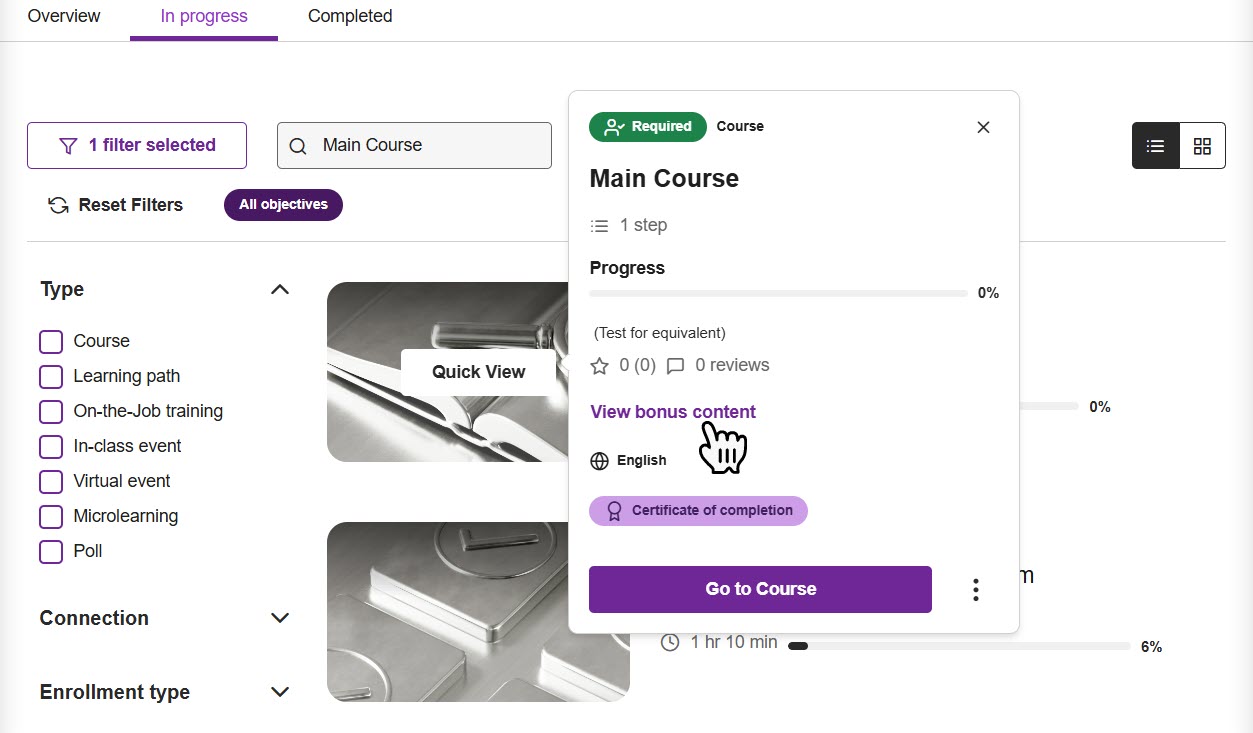Check the Virtual event filter

coord(51,481)
